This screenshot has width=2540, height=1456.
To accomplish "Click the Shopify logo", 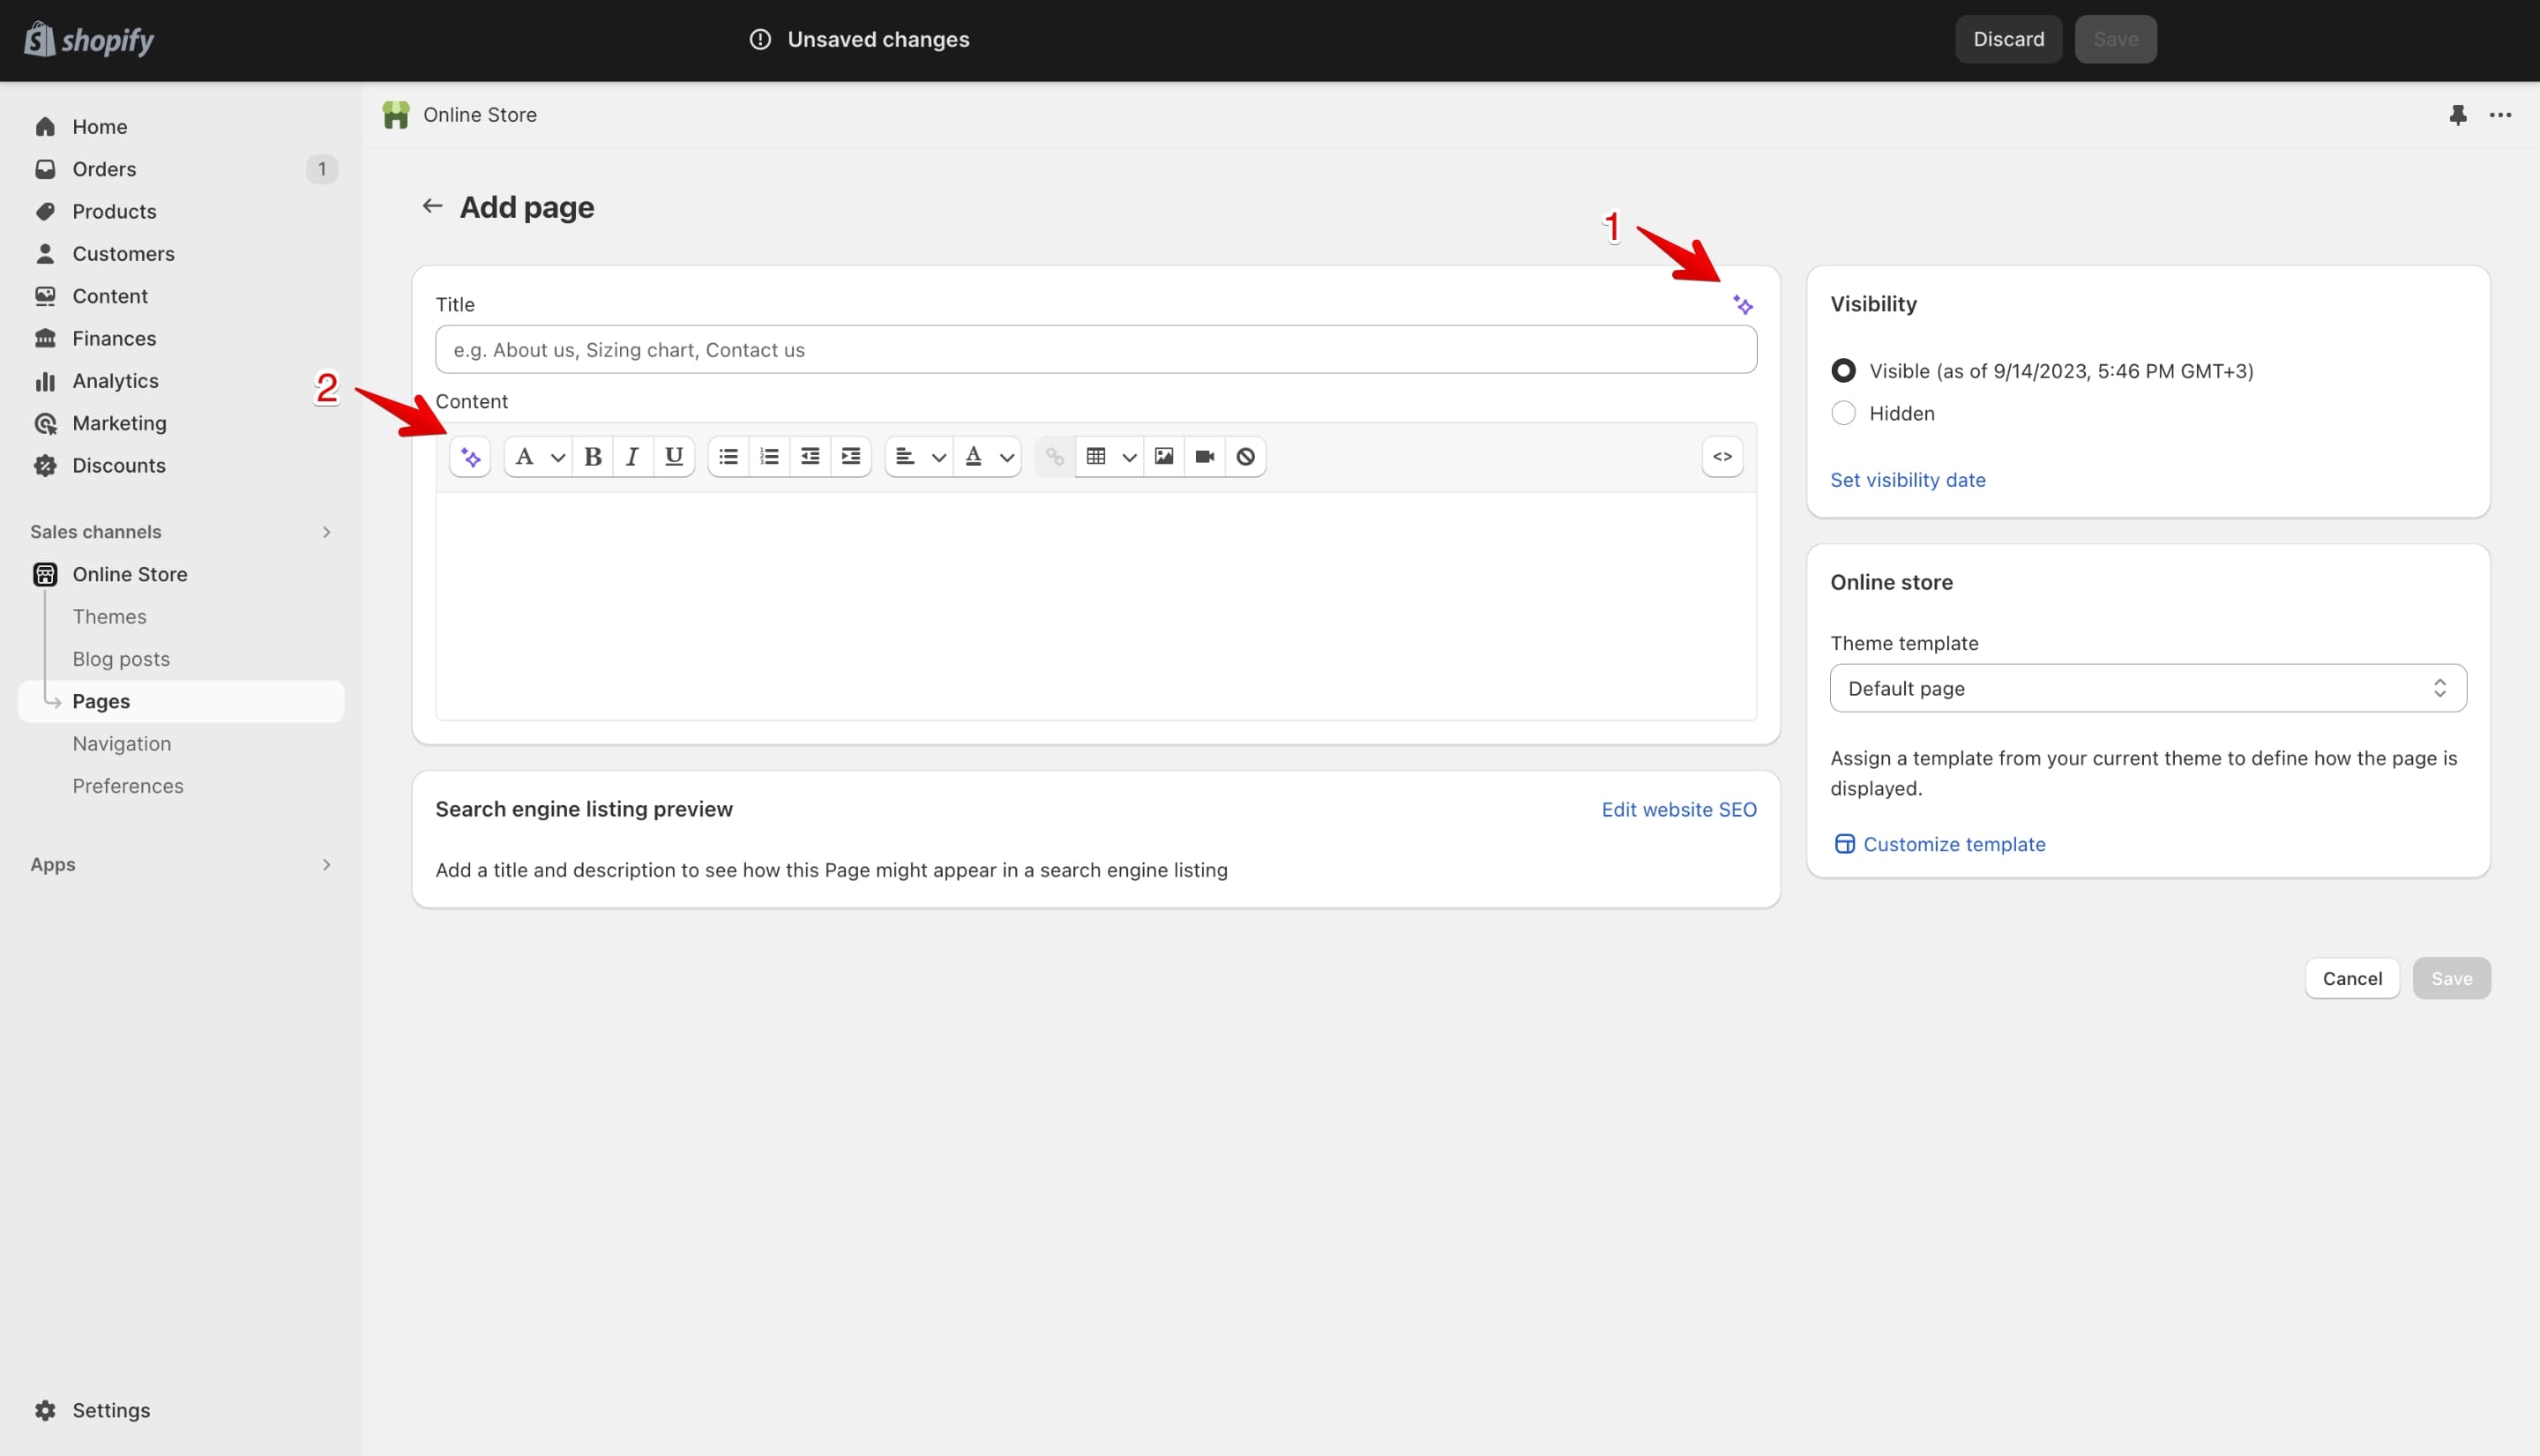I will [88, 40].
